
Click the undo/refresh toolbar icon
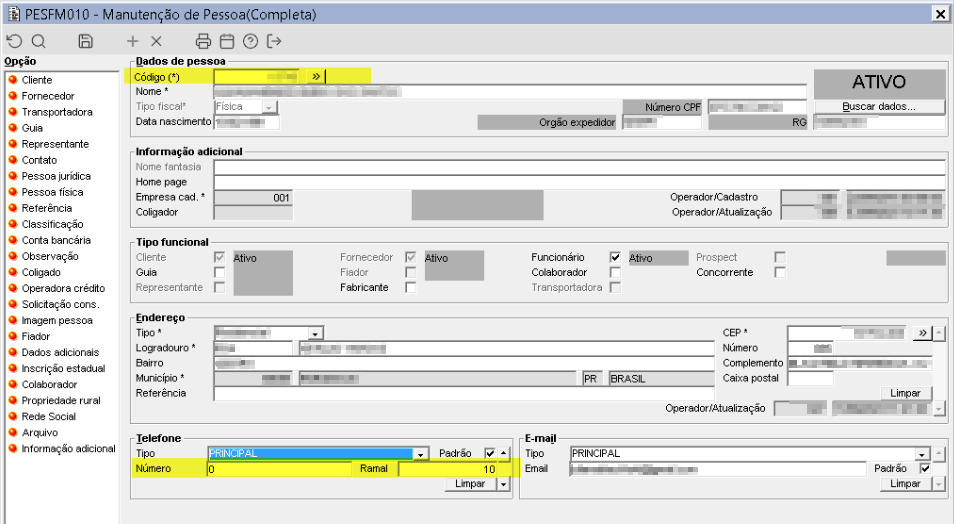[x=14, y=41]
